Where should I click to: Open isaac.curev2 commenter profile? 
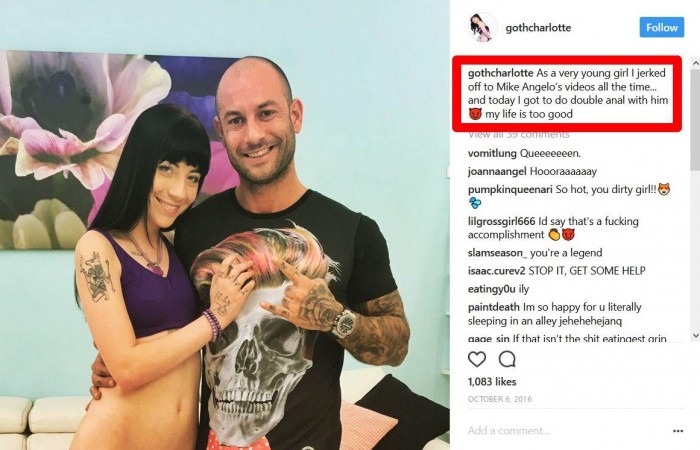496,271
